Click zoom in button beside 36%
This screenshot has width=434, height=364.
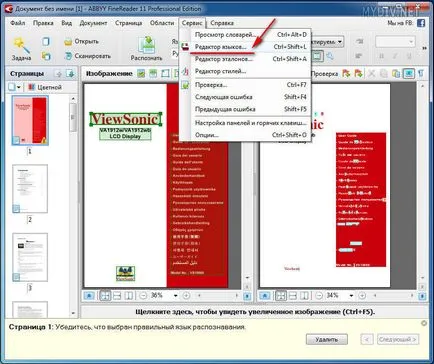click(x=186, y=296)
